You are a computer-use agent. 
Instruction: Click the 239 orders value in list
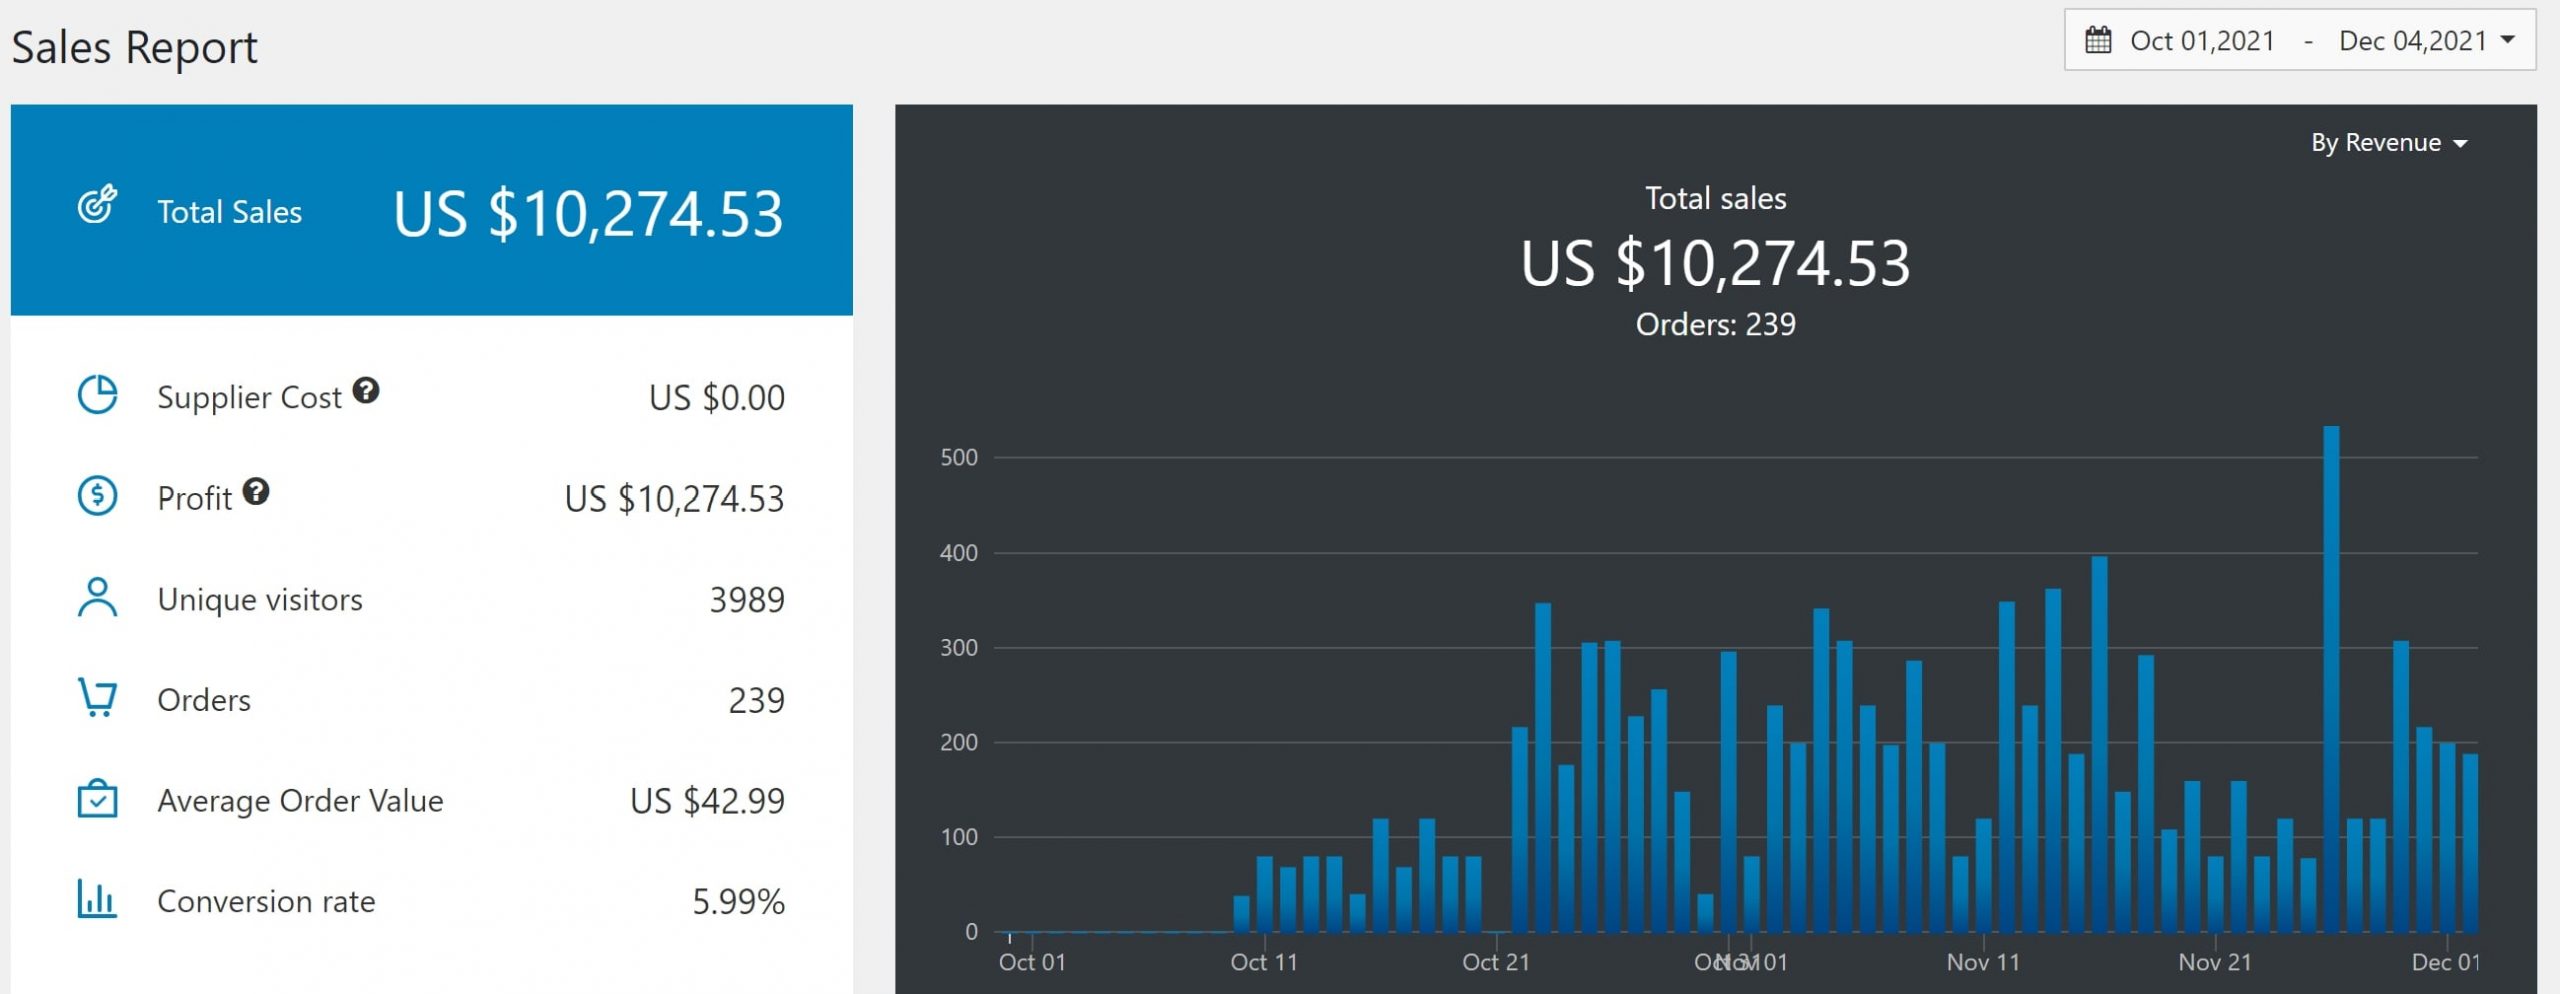[x=756, y=700]
